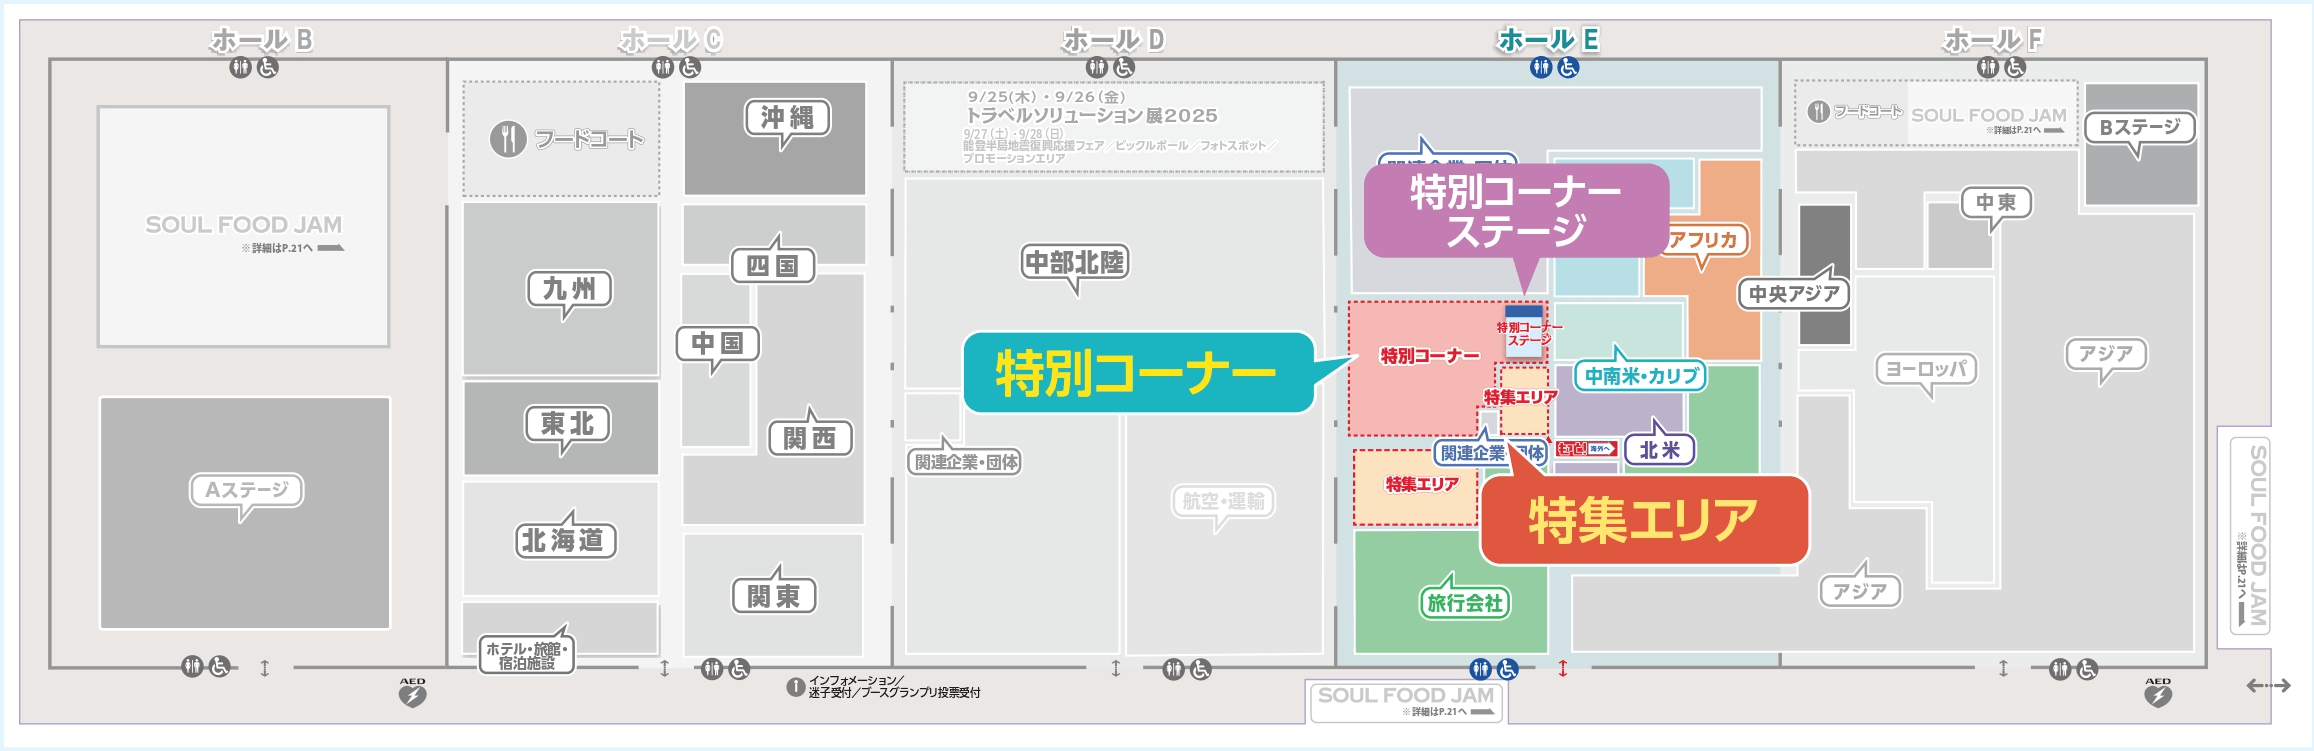Image resolution: width=2314 pixels, height=751 pixels.
Task: Click the AED icon below Hall B
Action: pos(412,693)
